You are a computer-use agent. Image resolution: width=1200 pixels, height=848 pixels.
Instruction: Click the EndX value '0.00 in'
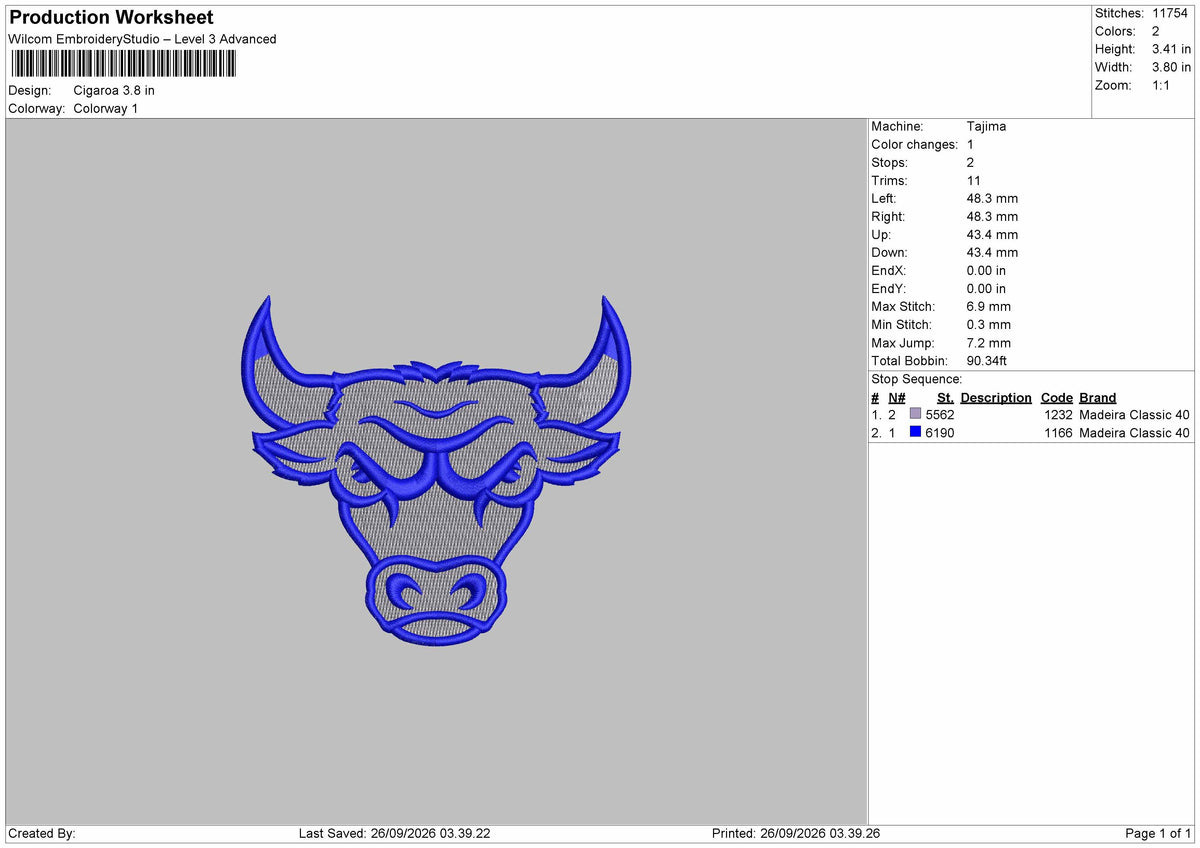pos(986,270)
